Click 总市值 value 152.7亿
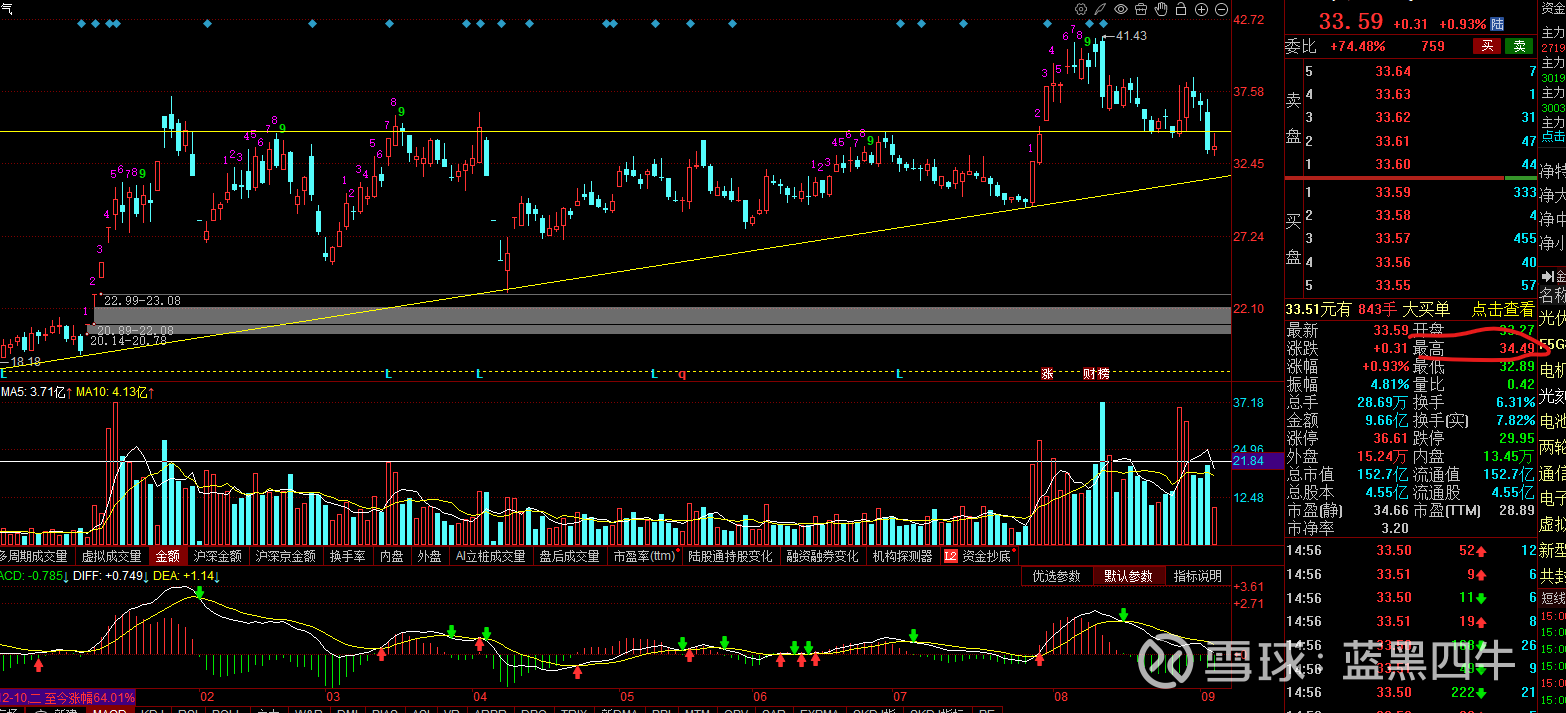 (x=1382, y=474)
